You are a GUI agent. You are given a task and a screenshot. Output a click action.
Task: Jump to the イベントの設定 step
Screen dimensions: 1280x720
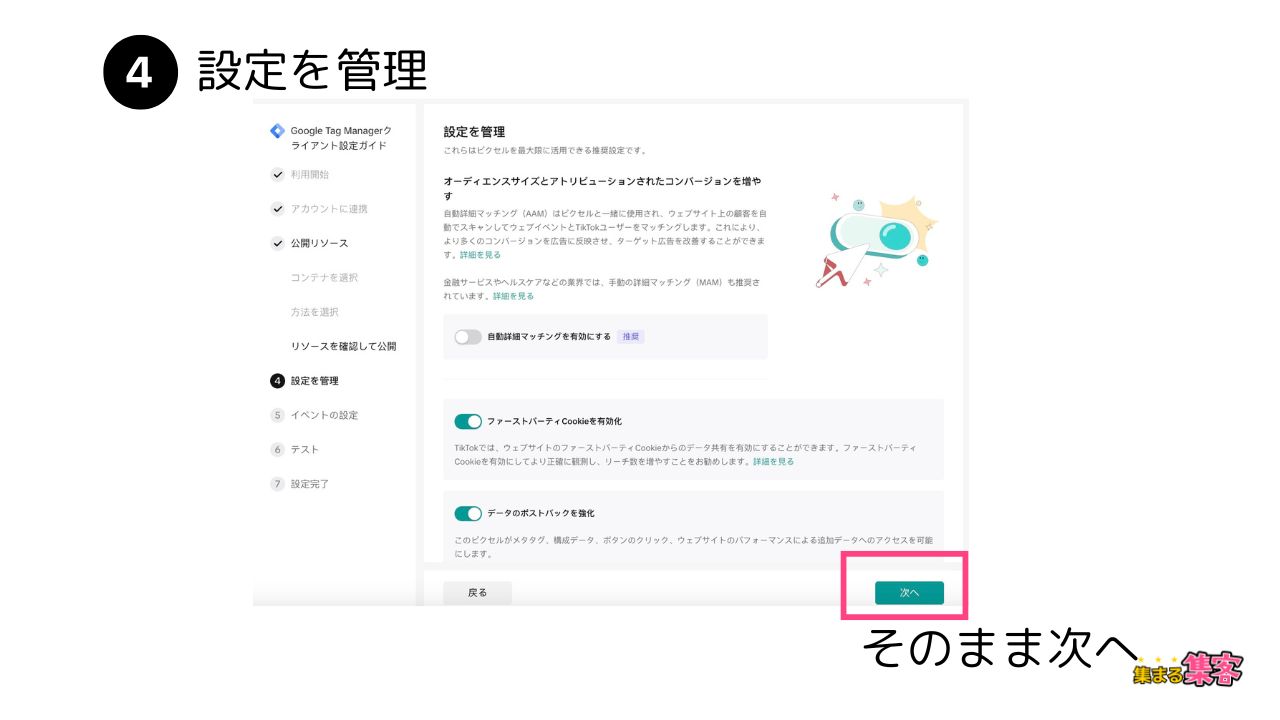pyautogui.click(x=324, y=415)
